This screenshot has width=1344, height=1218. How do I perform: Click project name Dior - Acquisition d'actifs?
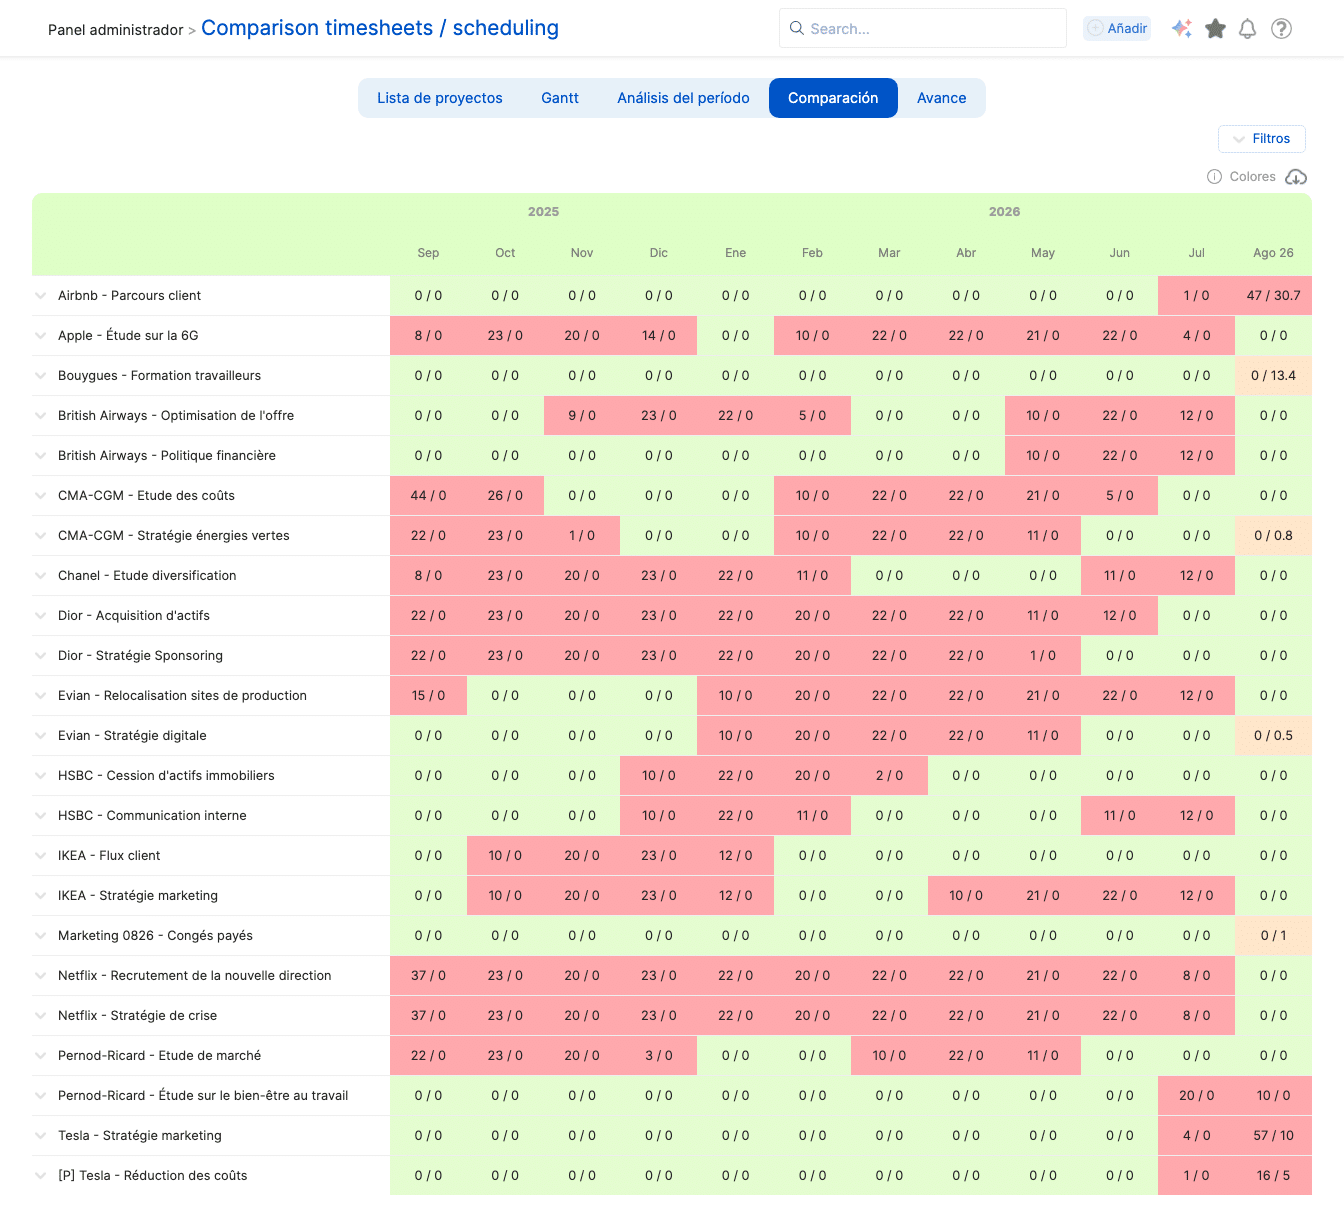[134, 616]
